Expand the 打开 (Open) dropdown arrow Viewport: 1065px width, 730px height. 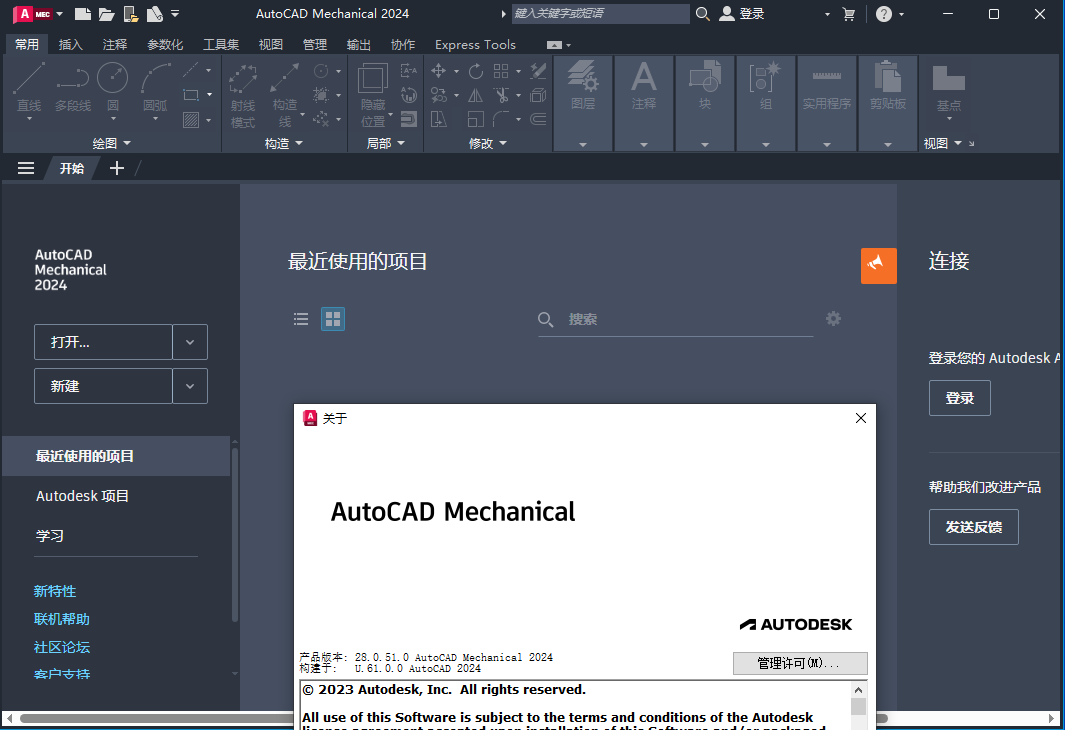(189, 342)
